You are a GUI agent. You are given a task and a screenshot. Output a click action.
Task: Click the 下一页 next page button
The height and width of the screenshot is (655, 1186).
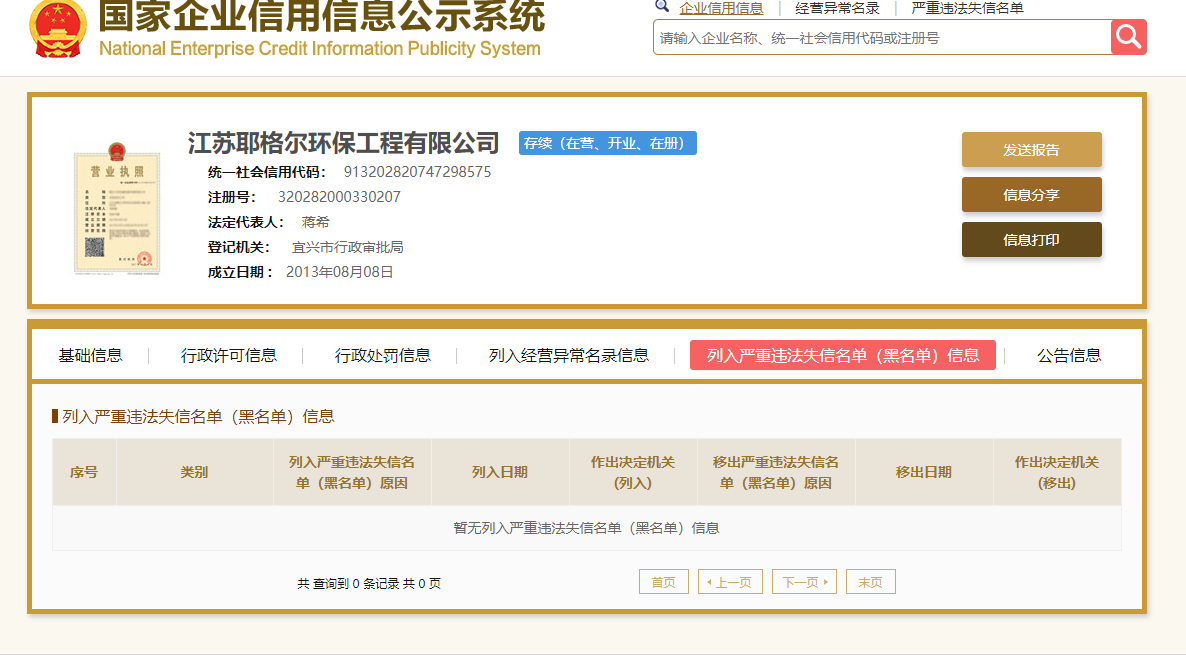[804, 582]
